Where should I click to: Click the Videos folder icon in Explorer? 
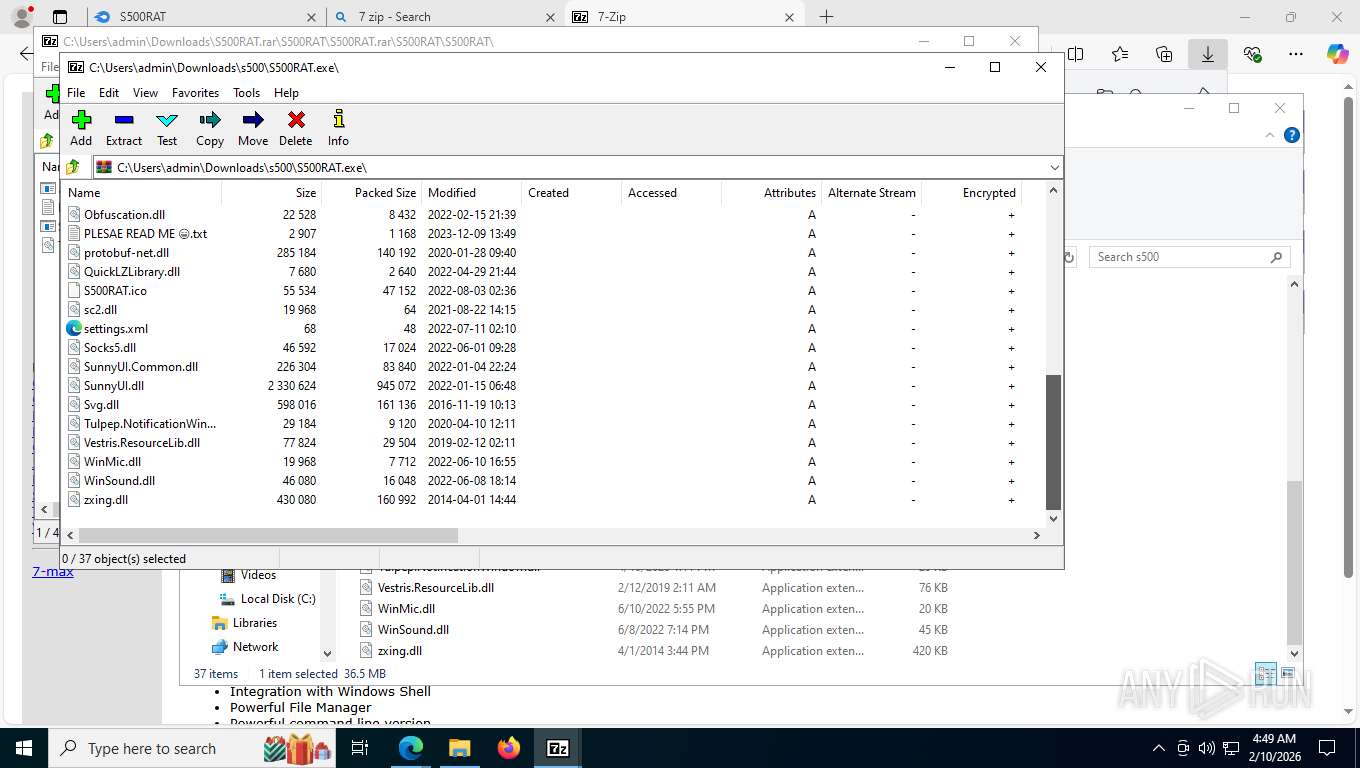[x=227, y=575]
